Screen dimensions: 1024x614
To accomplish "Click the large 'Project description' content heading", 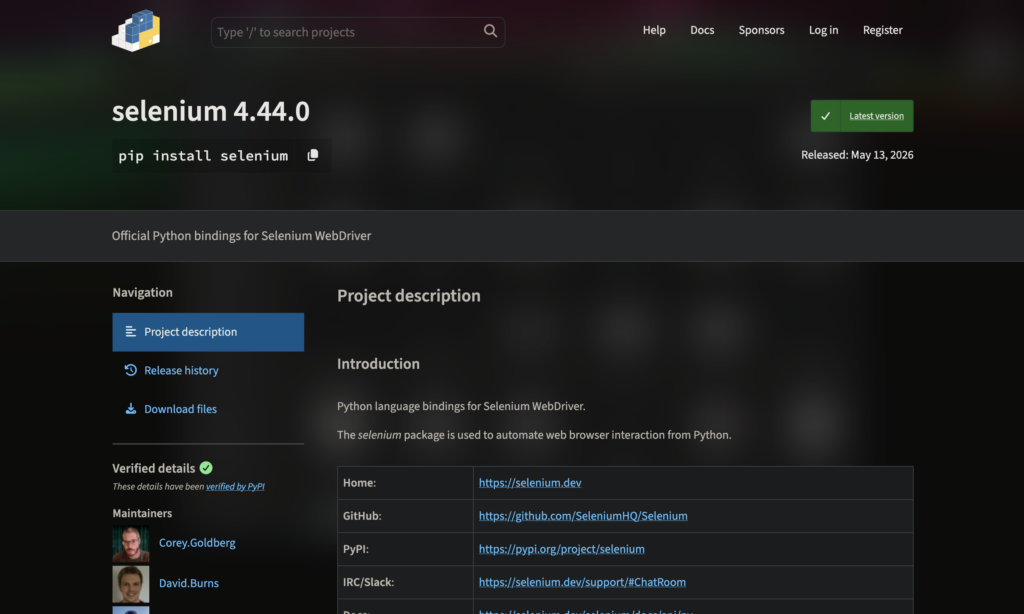I will pyautogui.click(x=409, y=296).
